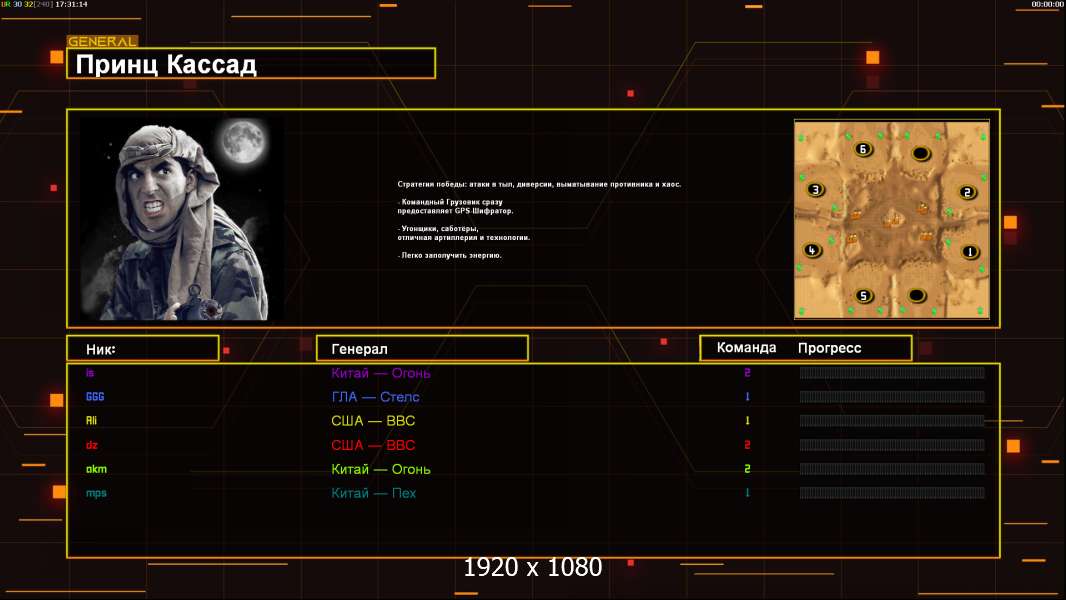Click Китай — Пех general entry
The height and width of the screenshot is (600, 1066).
click(373, 493)
